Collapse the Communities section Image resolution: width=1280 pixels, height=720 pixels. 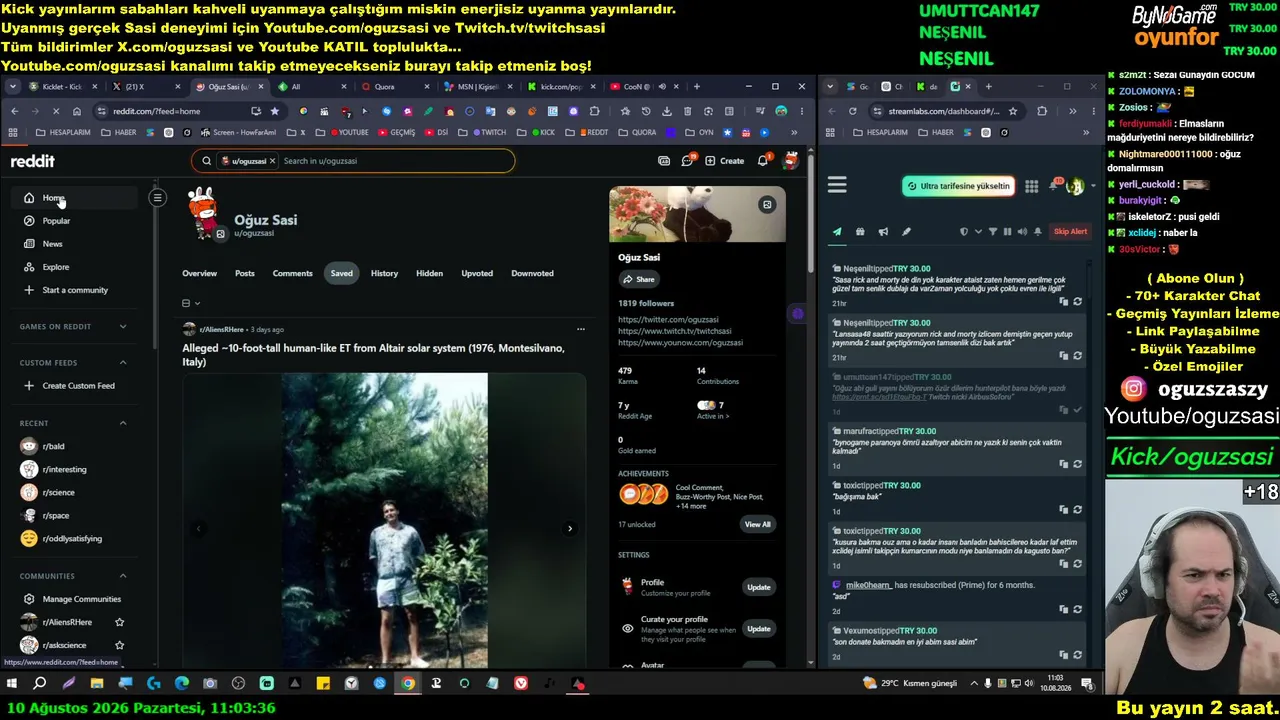(x=123, y=576)
